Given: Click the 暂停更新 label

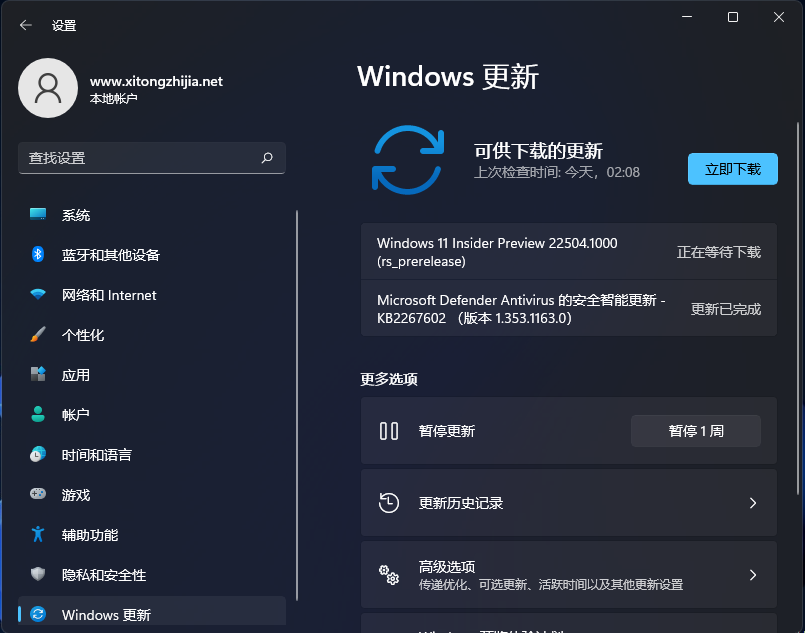Looking at the screenshot, I should tap(447, 431).
